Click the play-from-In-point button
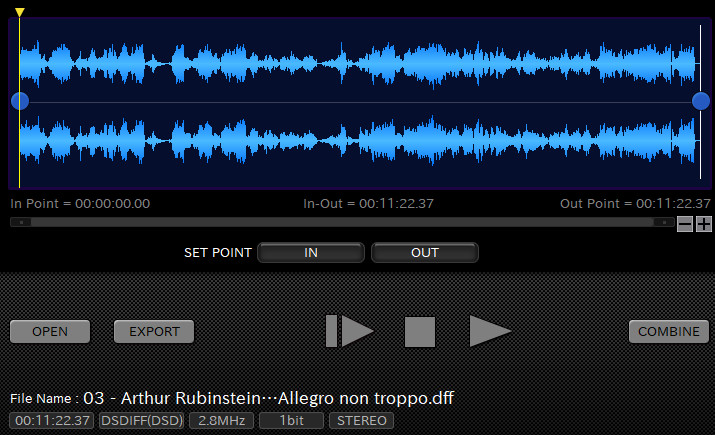This screenshot has width=715, height=435. point(350,331)
